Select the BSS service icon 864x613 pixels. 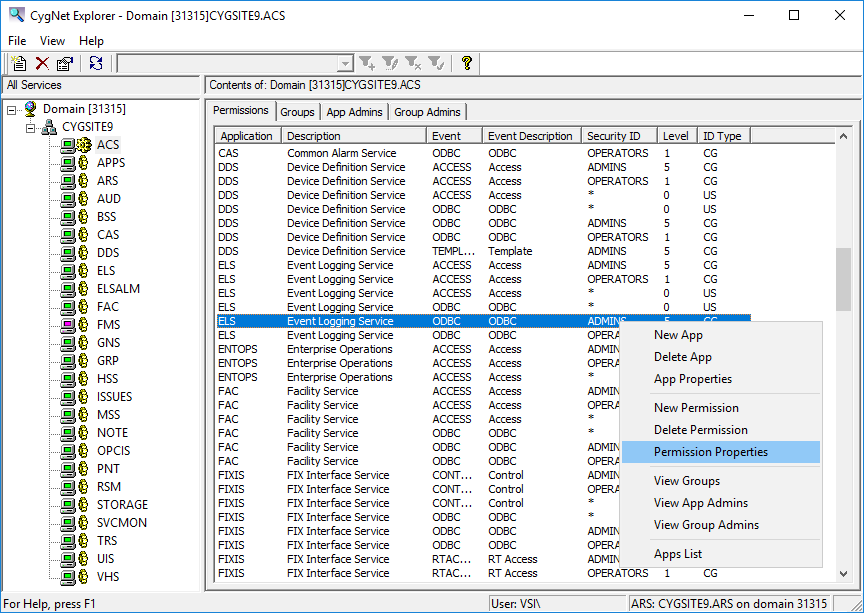(74, 217)
